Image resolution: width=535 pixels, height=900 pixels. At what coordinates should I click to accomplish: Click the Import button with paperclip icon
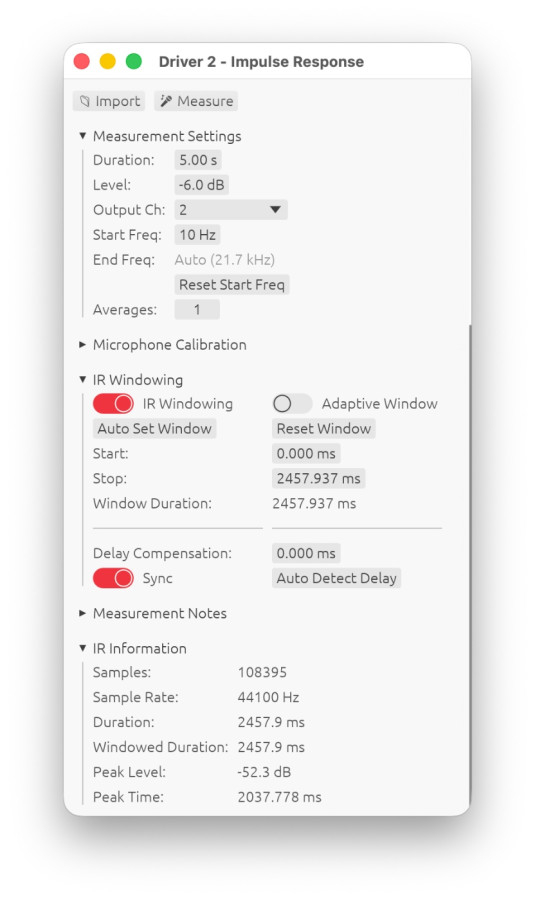[109, 101]
